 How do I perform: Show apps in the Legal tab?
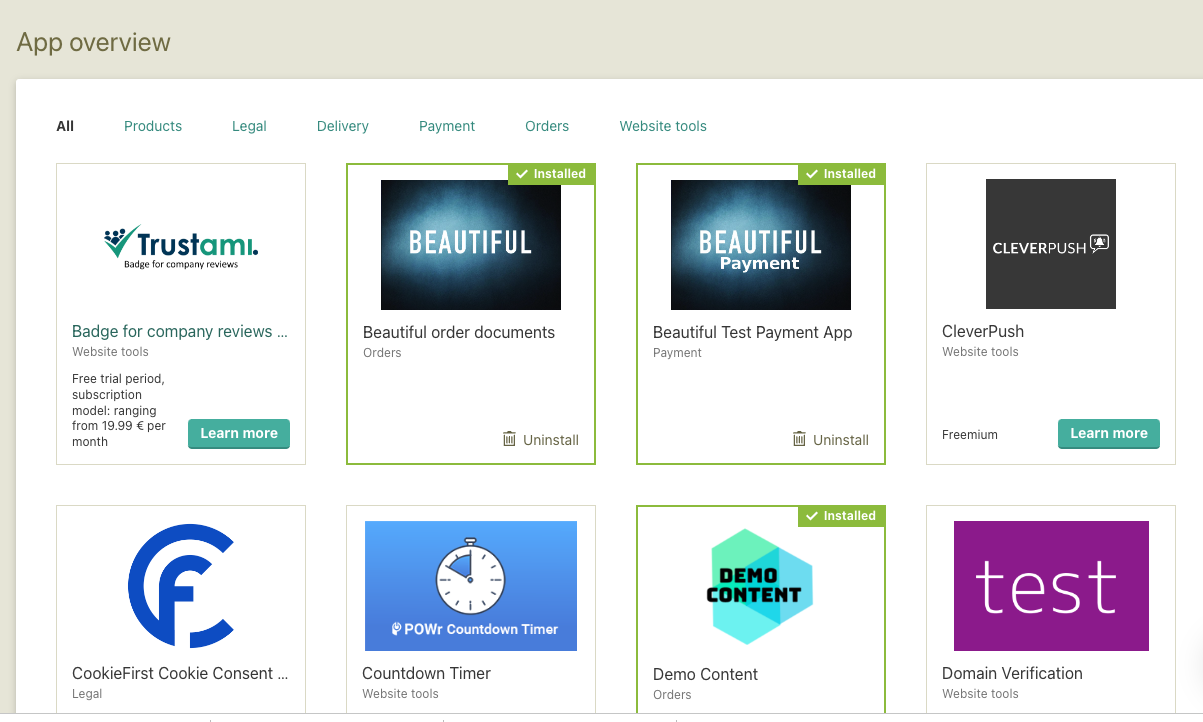pyautogui.click(x=249, y=126)
